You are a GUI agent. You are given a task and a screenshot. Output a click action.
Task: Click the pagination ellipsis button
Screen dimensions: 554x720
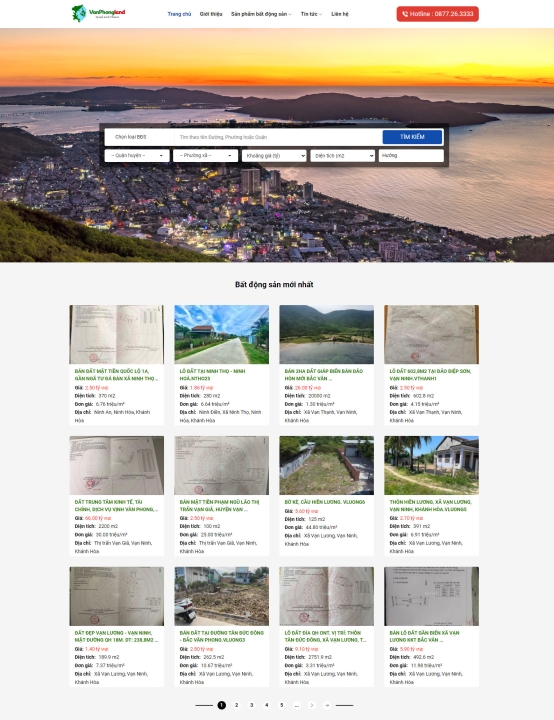(297, 705)
